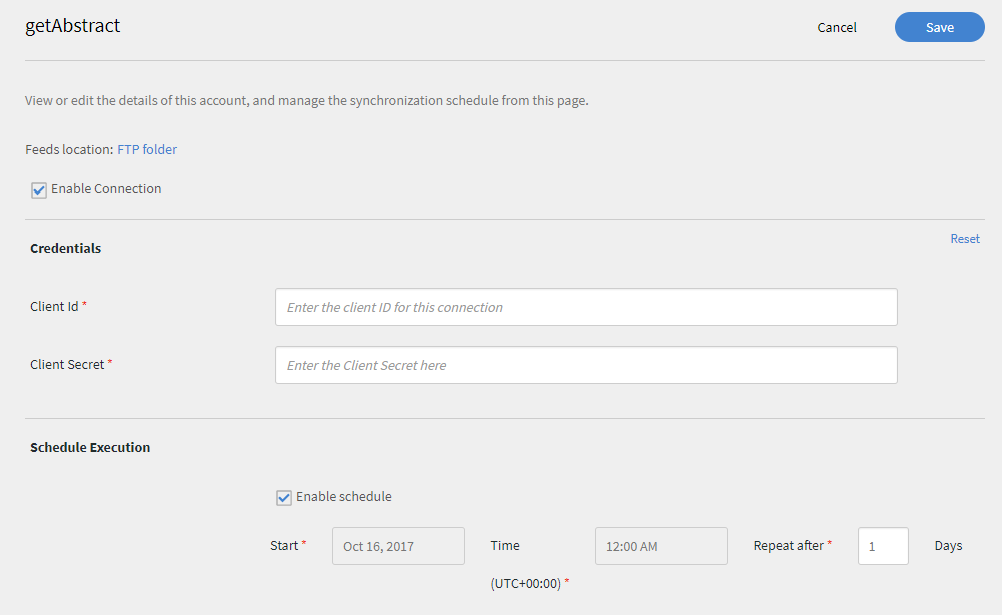This screenshot has width=1002, height=615.
Task: Change the repeat interval of 1 day
Action: tap(883, 545)
